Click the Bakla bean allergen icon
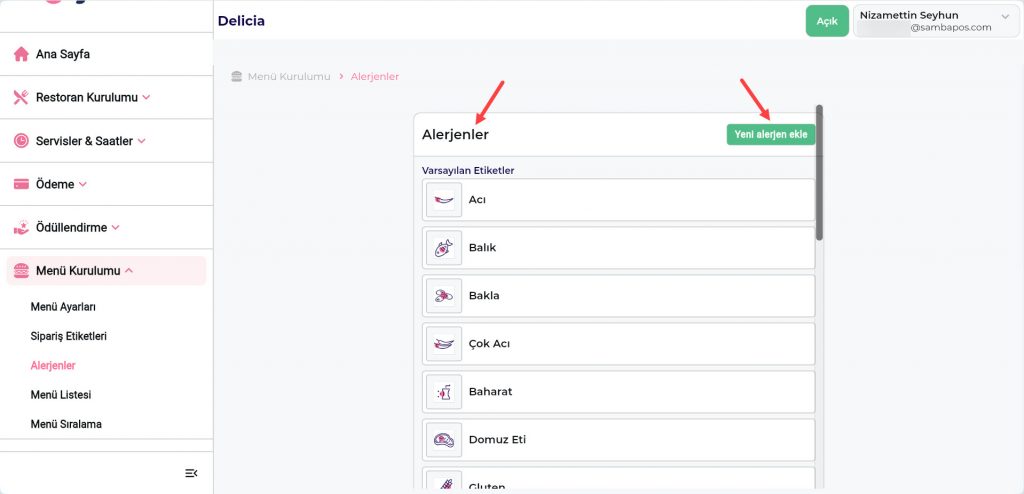This screenshot has width=1024, height=494. [x=444, y=296]
